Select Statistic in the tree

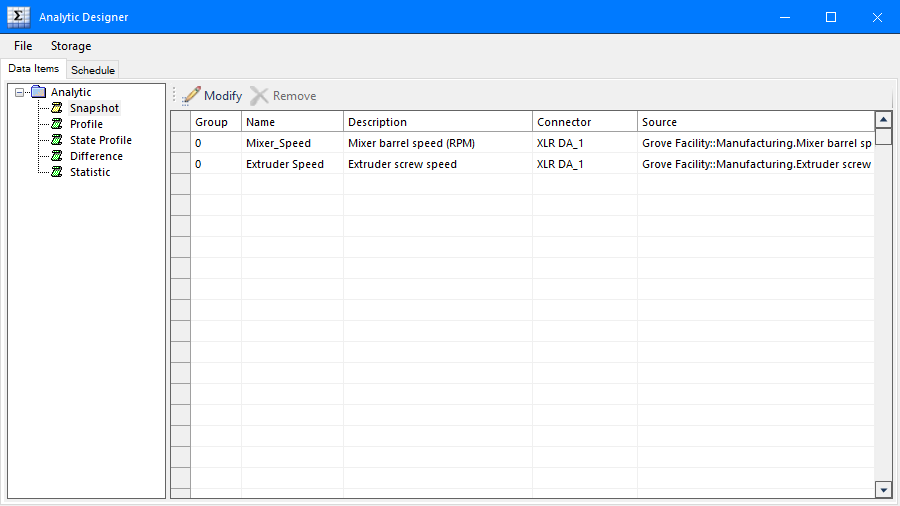tap(90, 172)
